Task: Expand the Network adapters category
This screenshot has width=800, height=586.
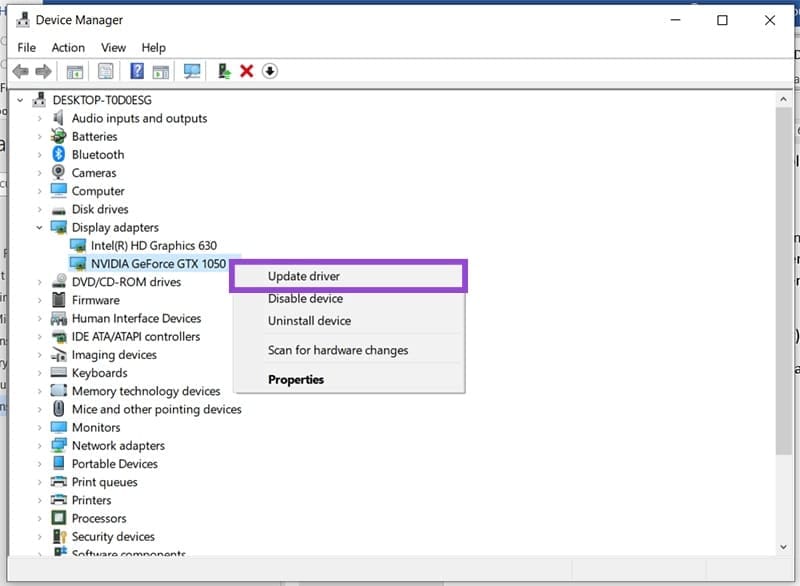Action: pos(40,445)
